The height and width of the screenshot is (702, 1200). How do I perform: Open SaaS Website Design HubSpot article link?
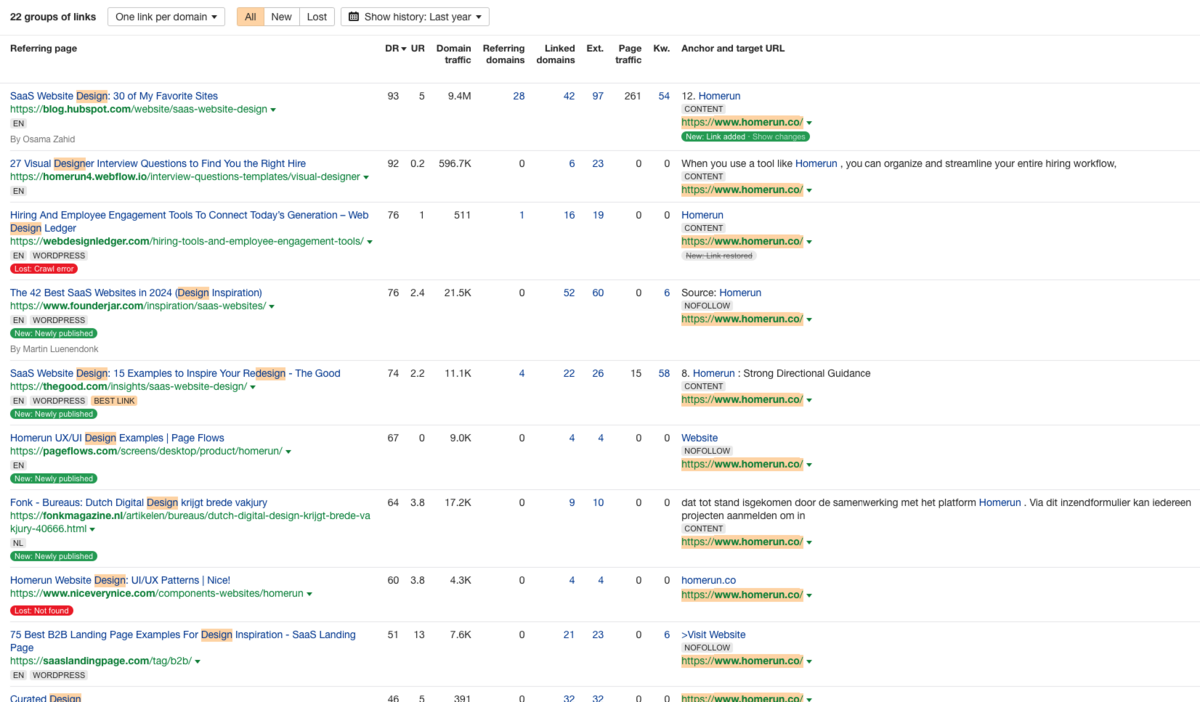[113, 96]
